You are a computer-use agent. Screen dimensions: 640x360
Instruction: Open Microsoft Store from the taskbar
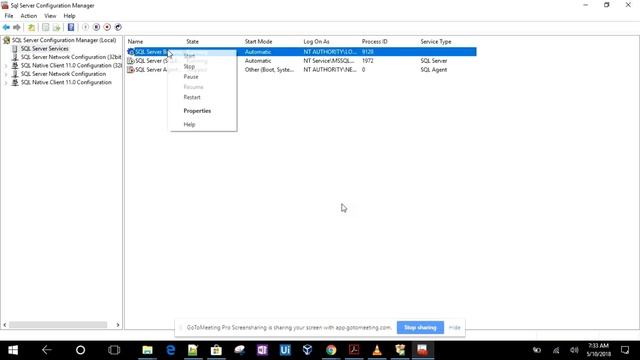(216, 350)
